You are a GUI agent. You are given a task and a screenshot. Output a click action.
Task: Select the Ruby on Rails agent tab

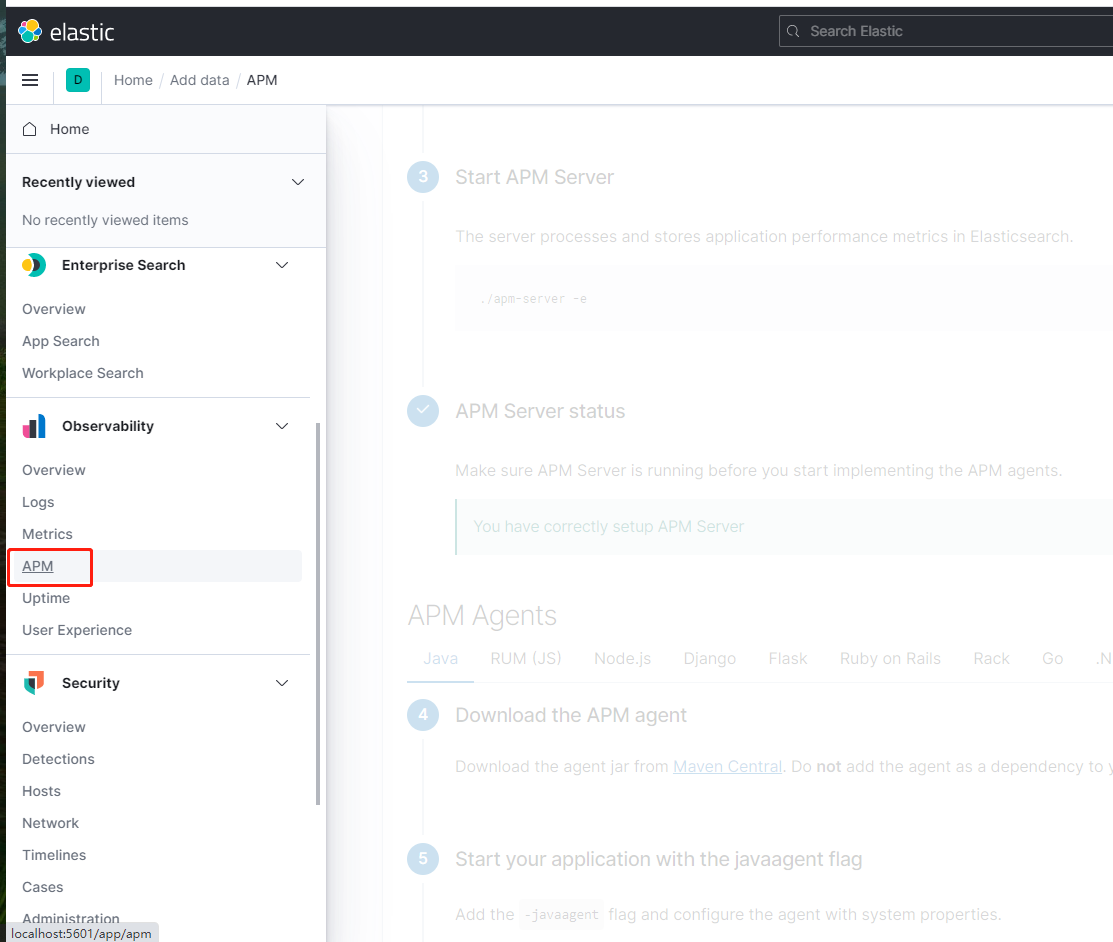click(x=890, y=659)
